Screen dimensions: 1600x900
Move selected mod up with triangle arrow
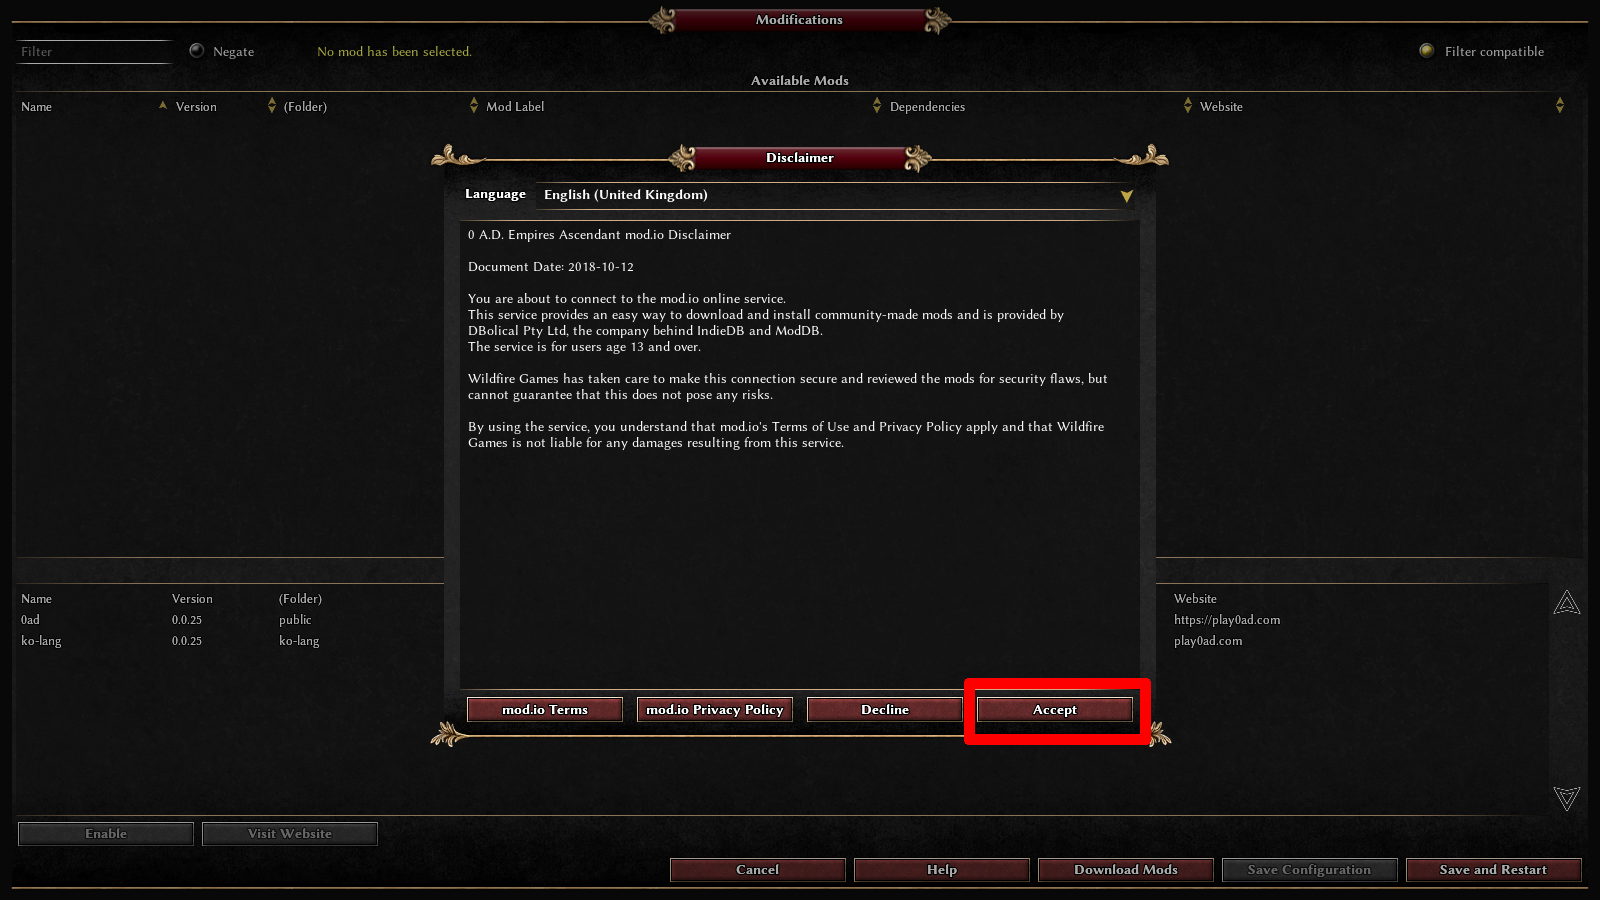click(1567, 602)
